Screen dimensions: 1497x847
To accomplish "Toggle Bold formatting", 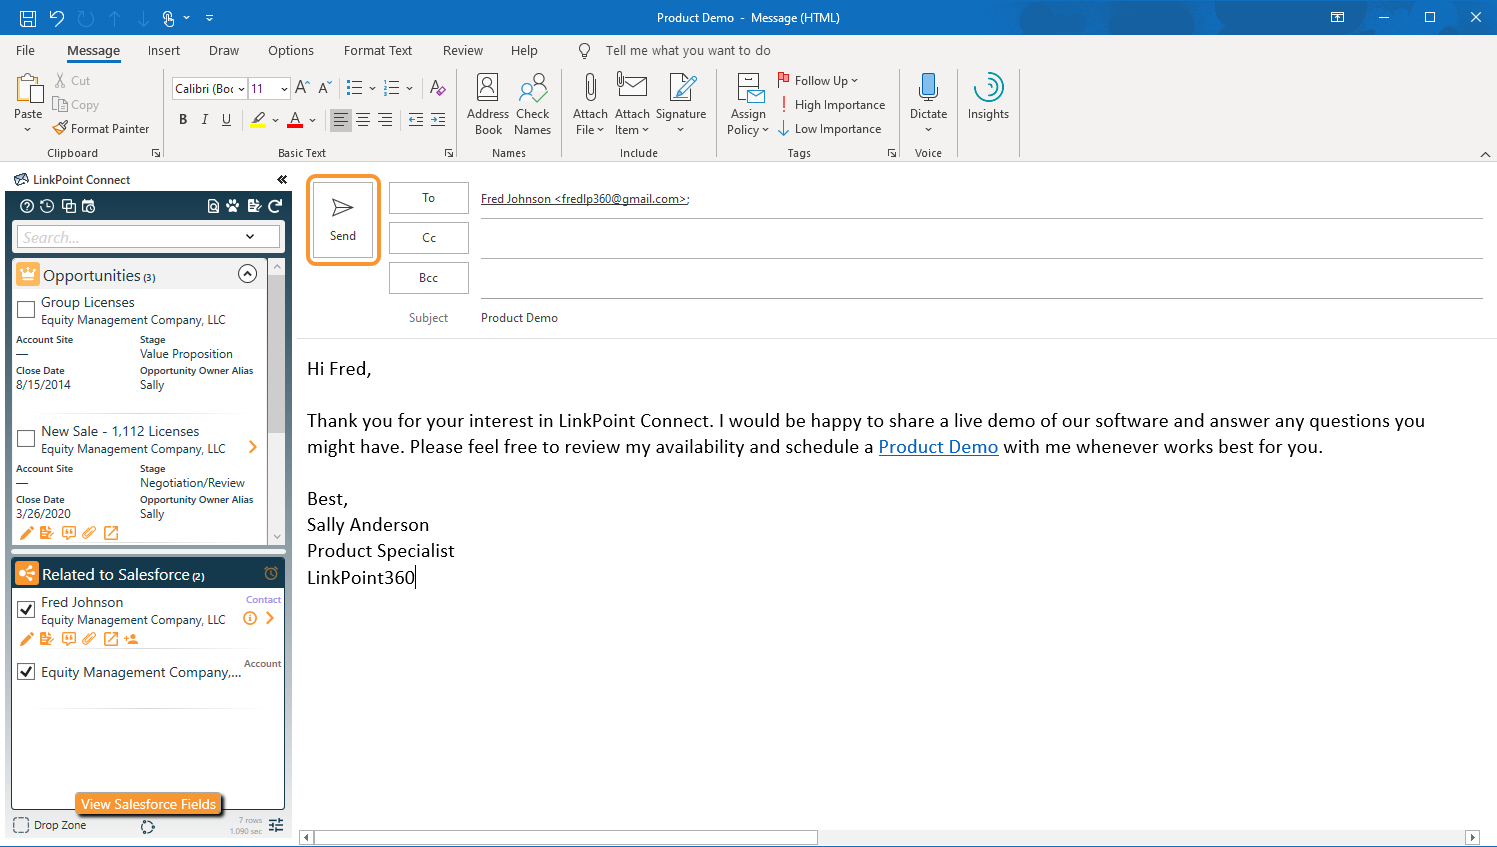I will pyautogui.click(x=183, y=120).
